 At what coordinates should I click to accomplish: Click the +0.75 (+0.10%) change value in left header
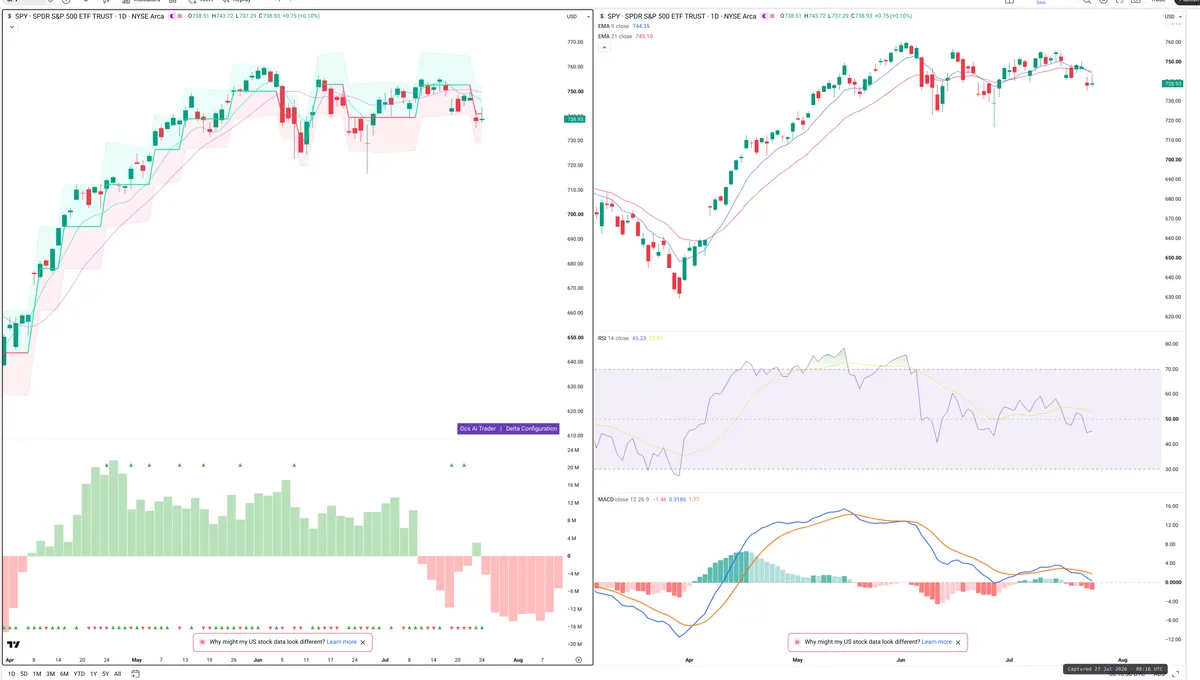click(x=300, y=16)
